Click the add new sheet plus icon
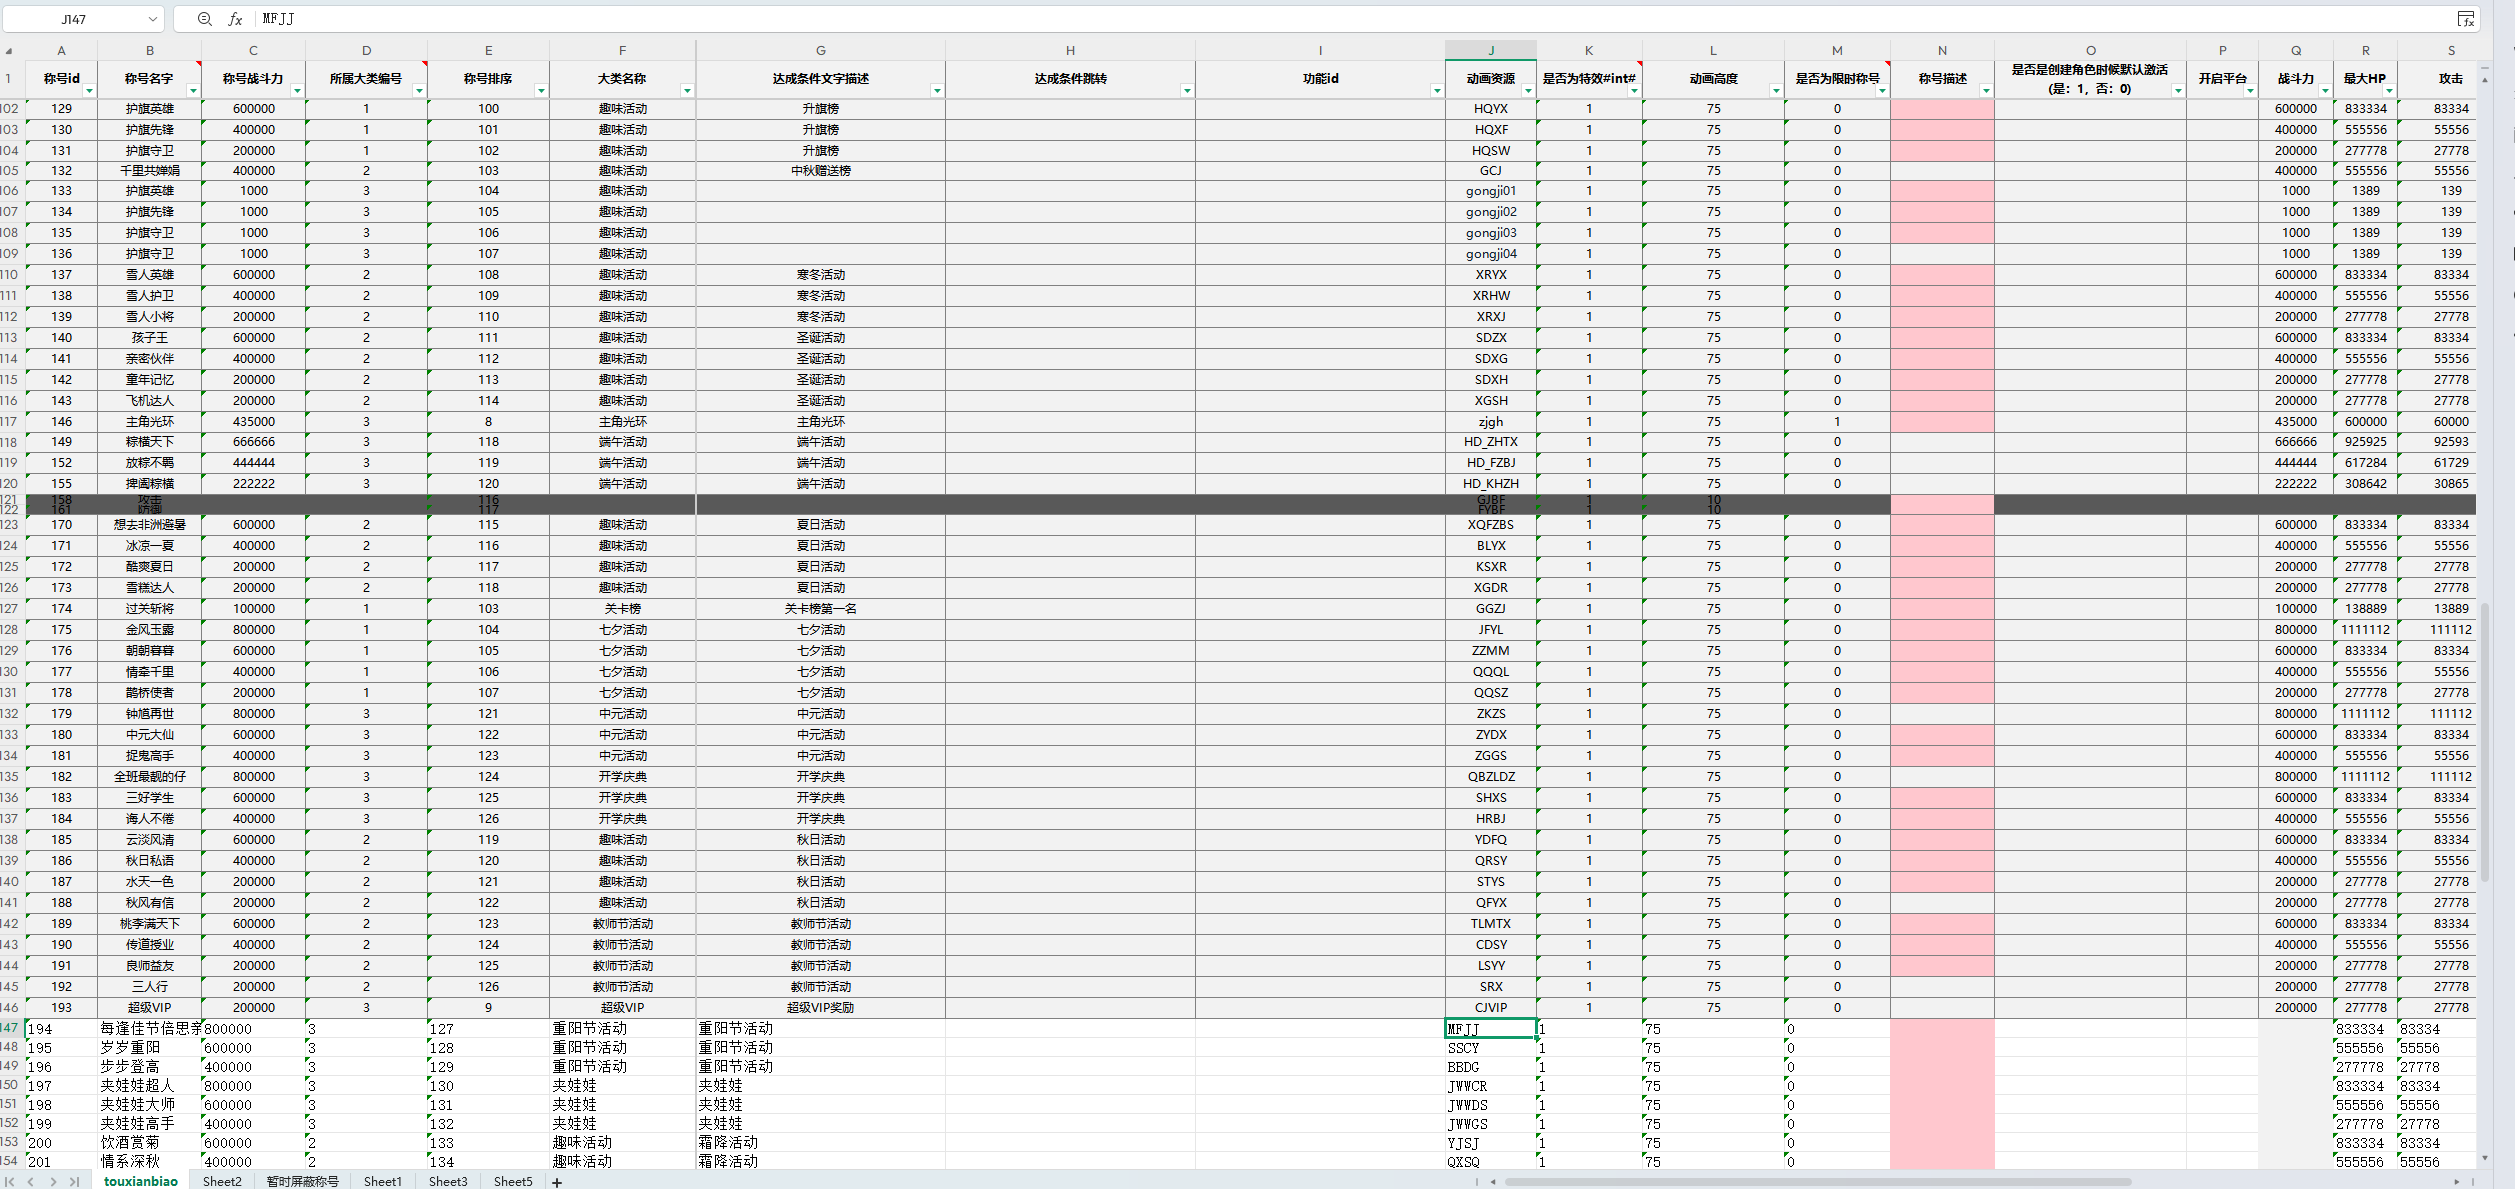Image resolution: width=2515 pixels, height=1189 pixels. (557, 1182)
